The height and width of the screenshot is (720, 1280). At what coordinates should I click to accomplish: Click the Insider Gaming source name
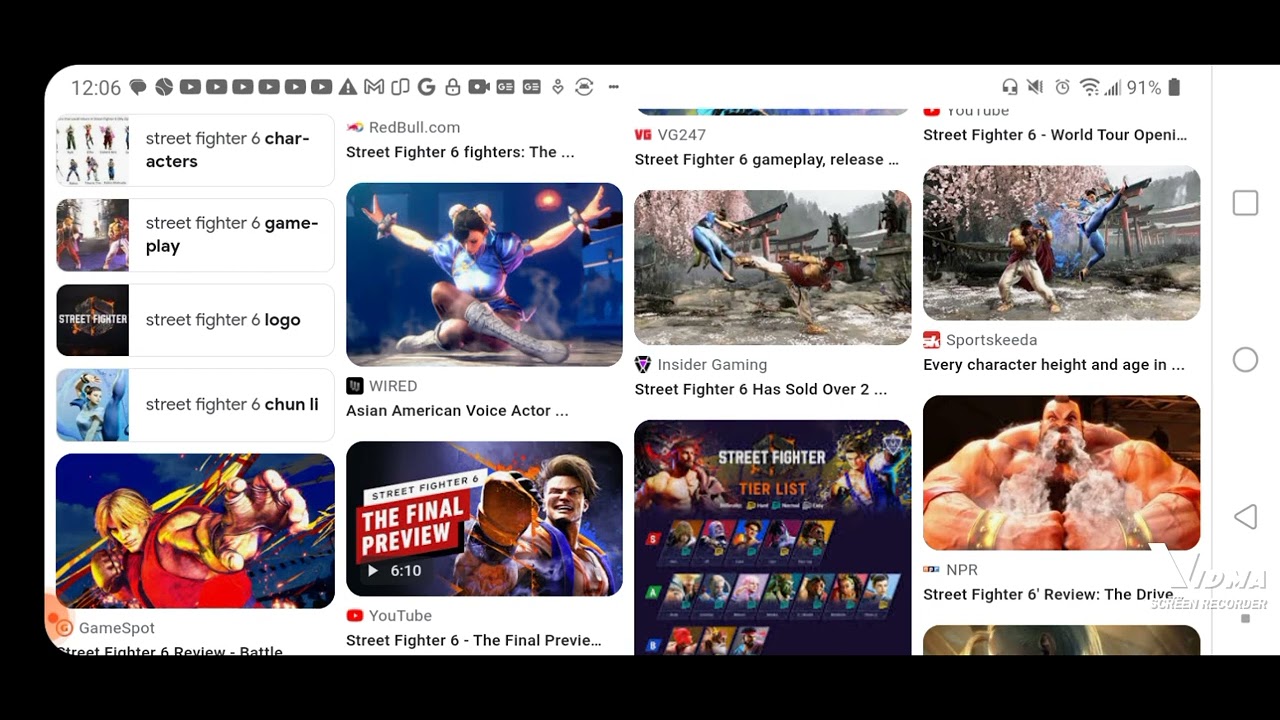712,365
